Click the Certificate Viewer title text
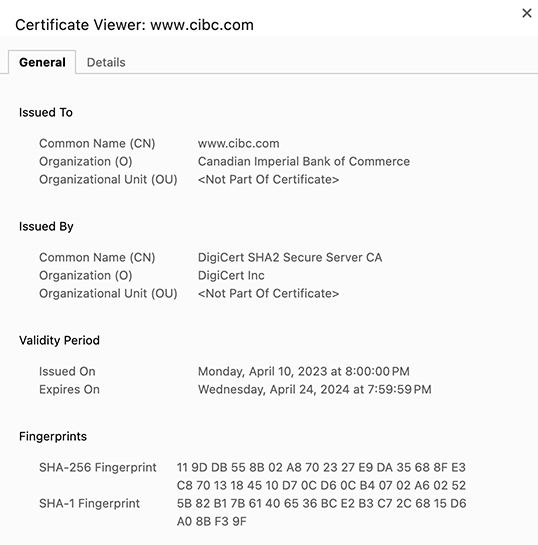538x545 pixels. click(x=134, y=25)
